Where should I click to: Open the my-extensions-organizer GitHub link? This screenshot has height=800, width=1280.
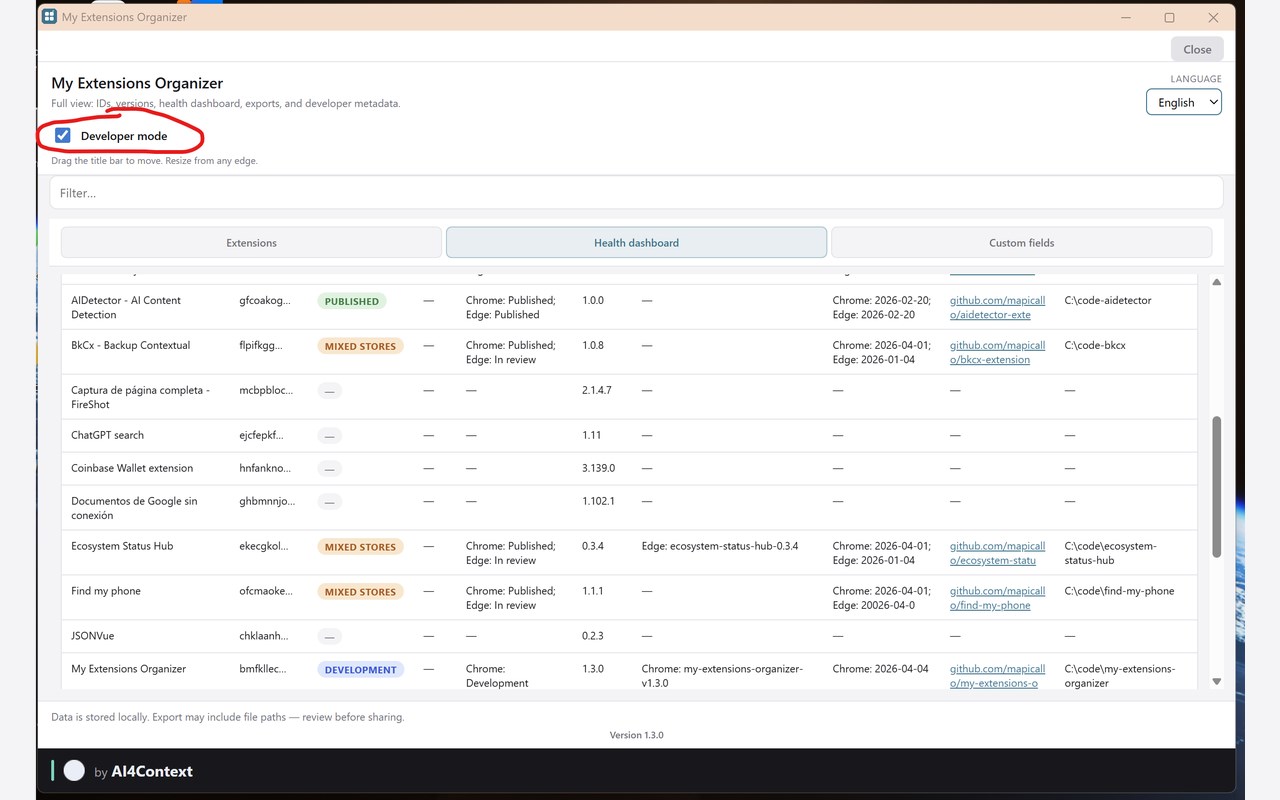pyautogui.click(x=997, y=676)
